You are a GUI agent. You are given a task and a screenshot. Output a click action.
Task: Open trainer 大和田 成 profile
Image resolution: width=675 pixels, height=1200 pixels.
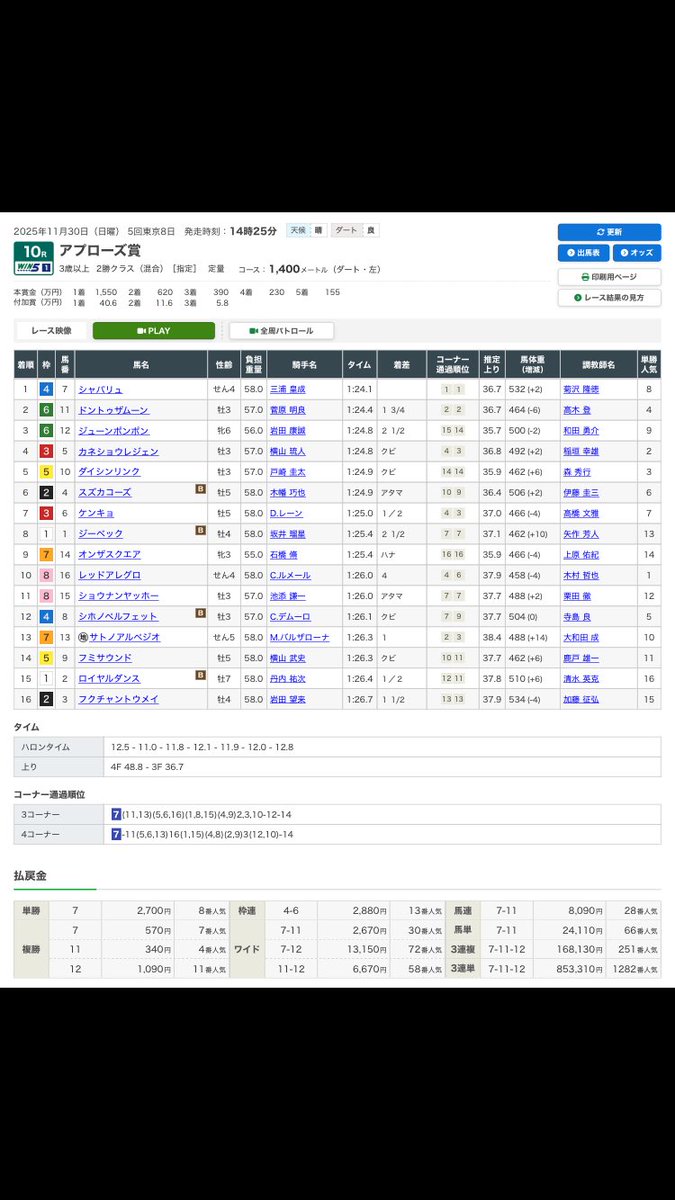pos(582,637)
